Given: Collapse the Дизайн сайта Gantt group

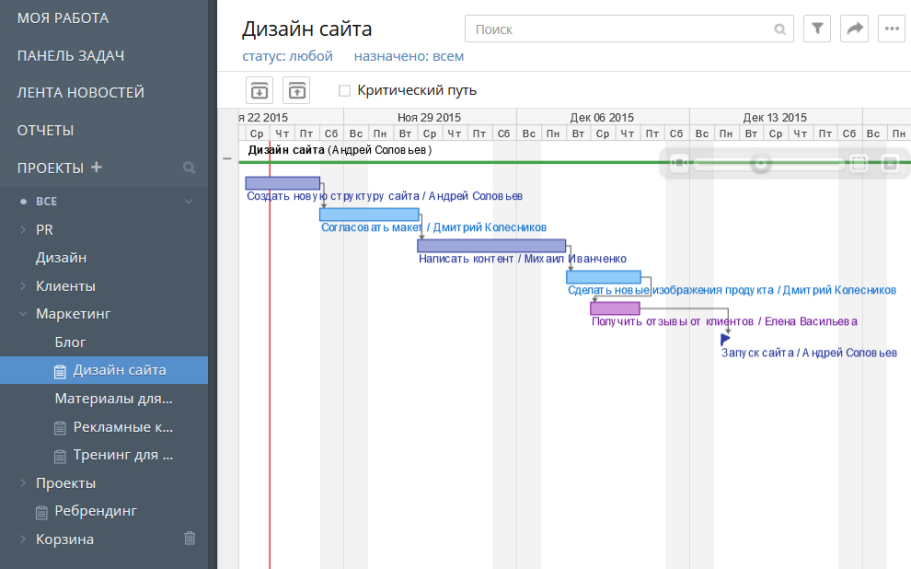Looking at the screenshot, I should (x=227, y=158).
